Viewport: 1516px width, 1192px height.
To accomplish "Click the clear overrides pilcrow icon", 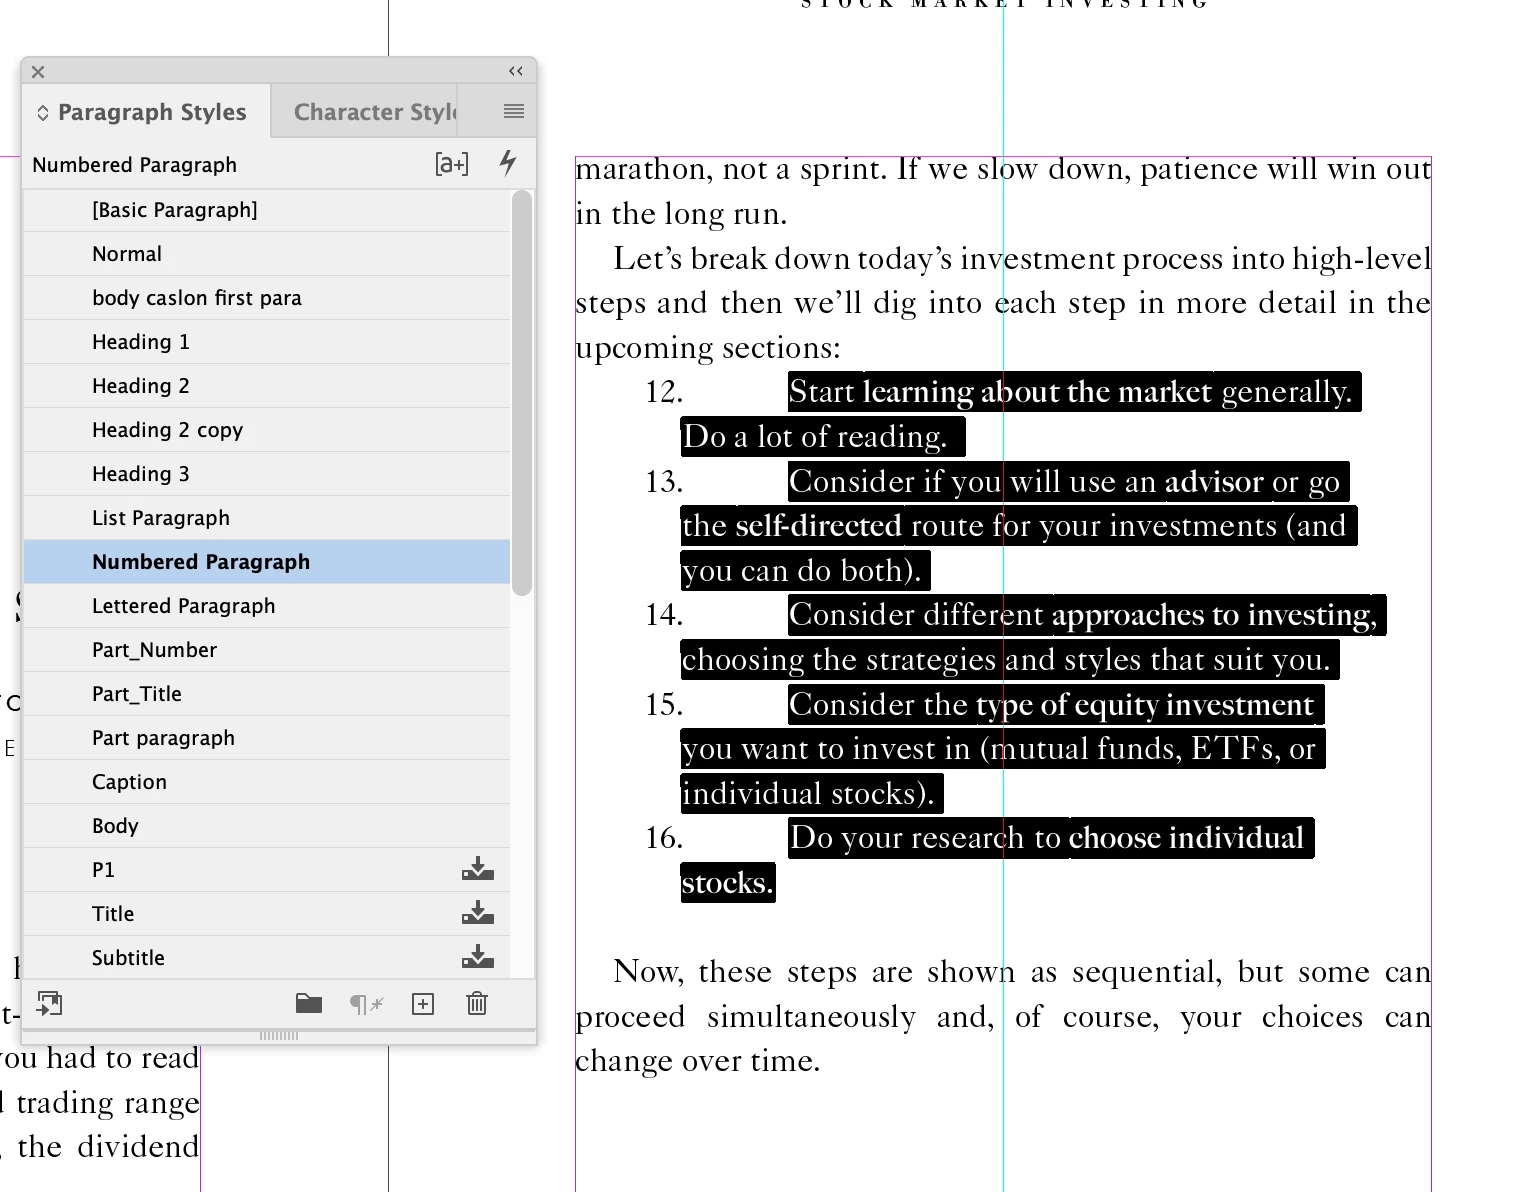I will 366,1004.
